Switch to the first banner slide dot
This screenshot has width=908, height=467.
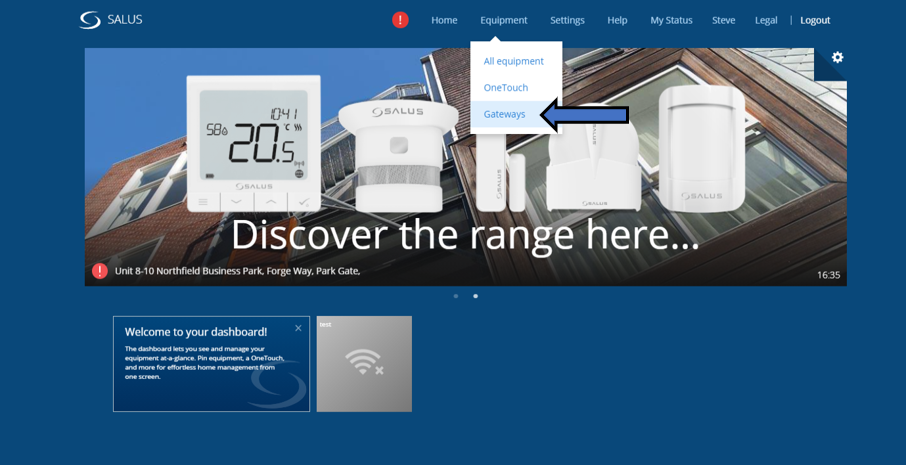[x=456, y=296]
